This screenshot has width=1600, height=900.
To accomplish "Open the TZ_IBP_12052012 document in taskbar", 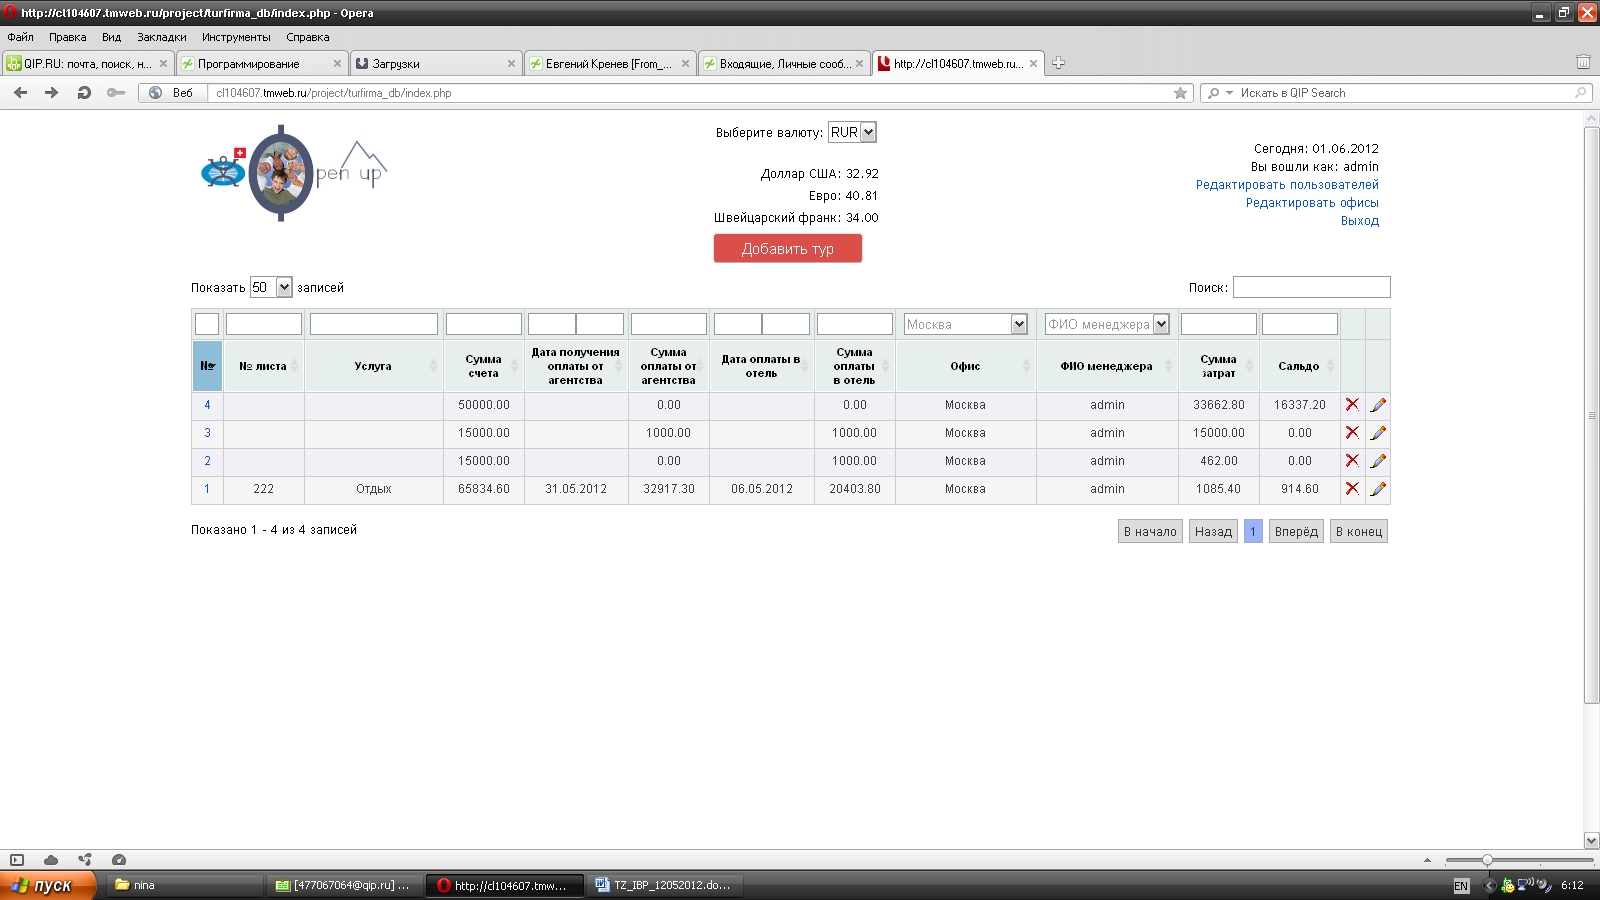I will pos(663,885).
